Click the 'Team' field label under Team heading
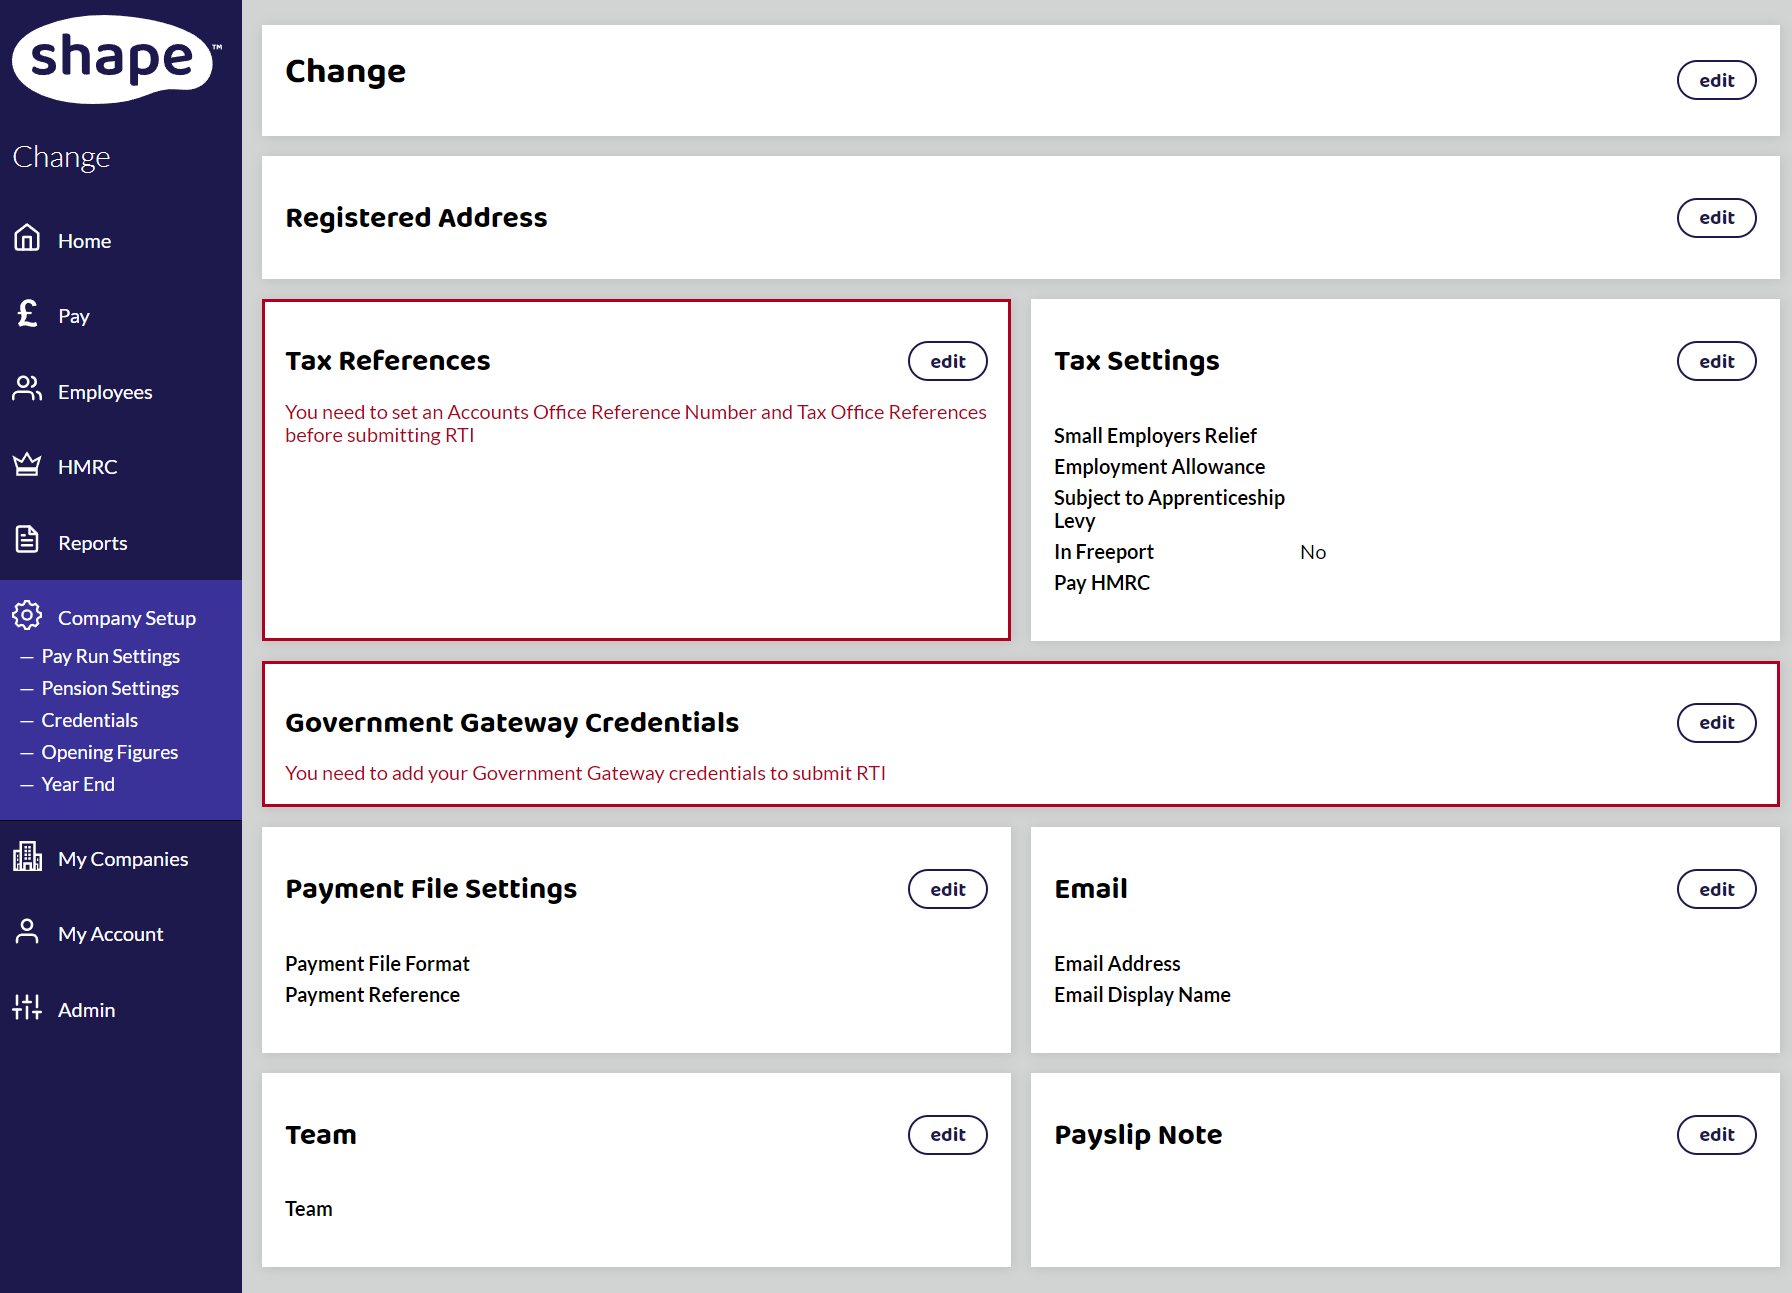The width and height of the screenshot is (1792, 1293). pyautogui.click(x=308, y=1209)
